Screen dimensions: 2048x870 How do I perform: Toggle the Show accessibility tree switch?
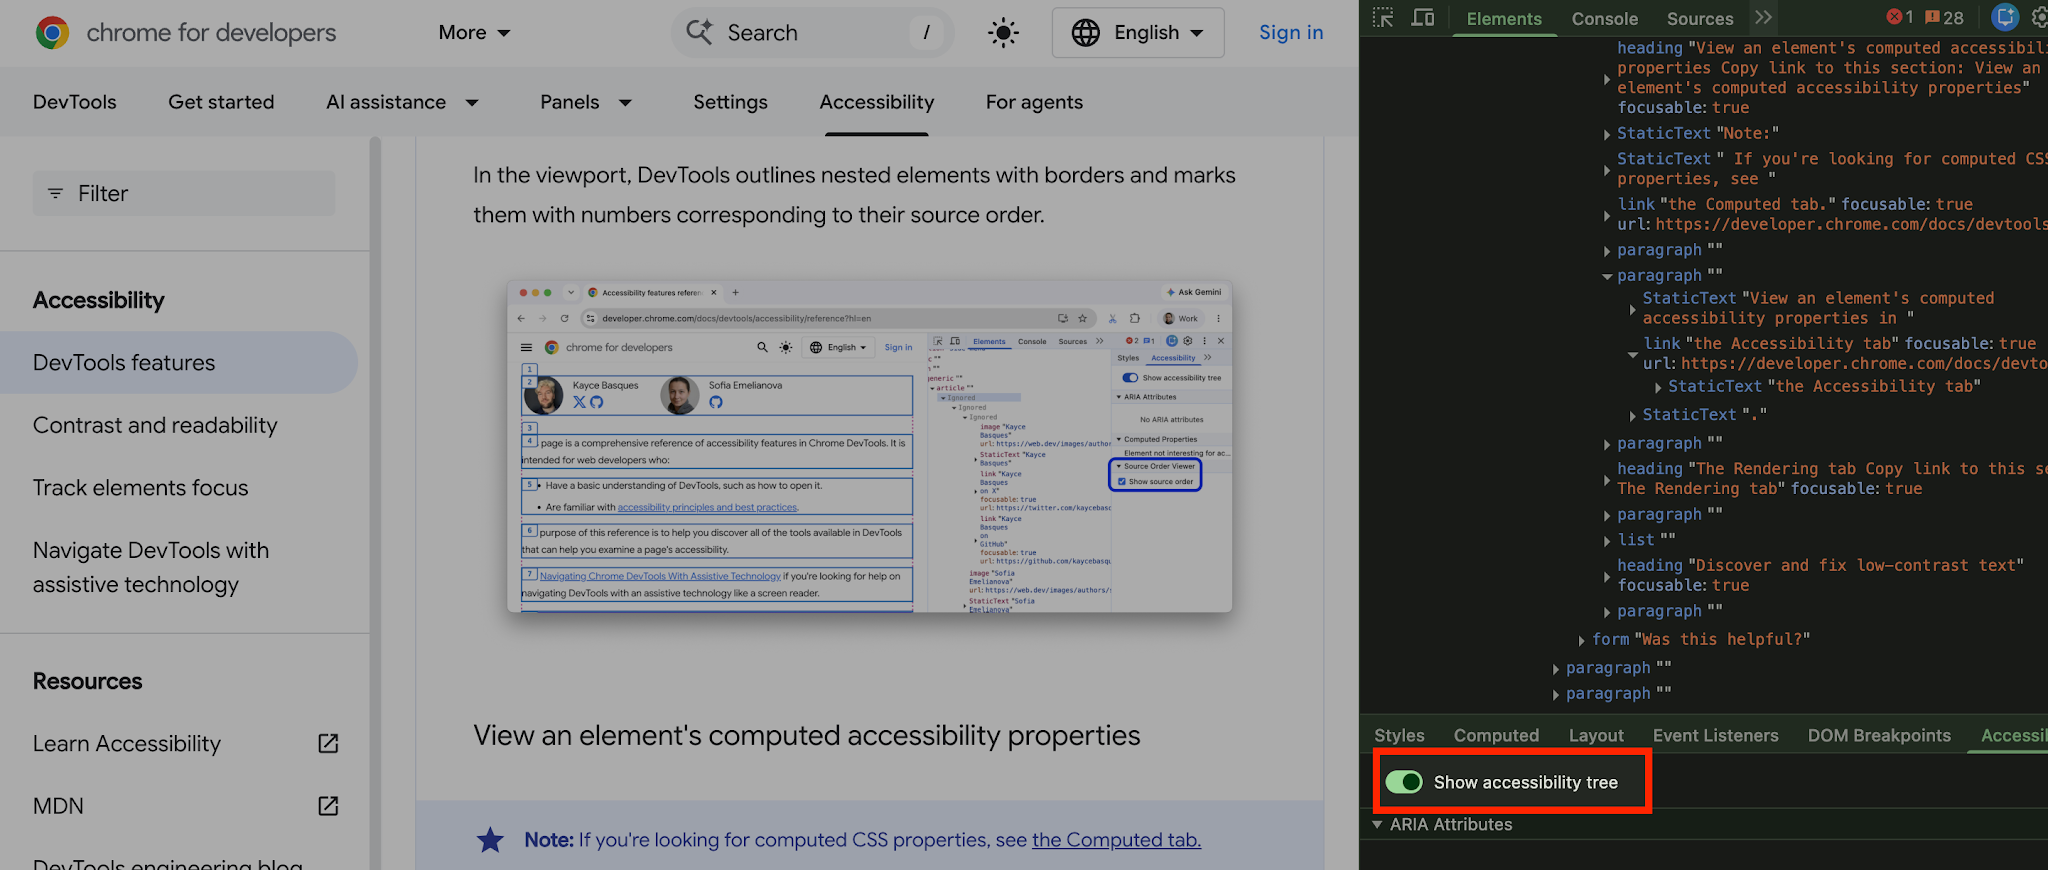click(x=1404, y=782)
